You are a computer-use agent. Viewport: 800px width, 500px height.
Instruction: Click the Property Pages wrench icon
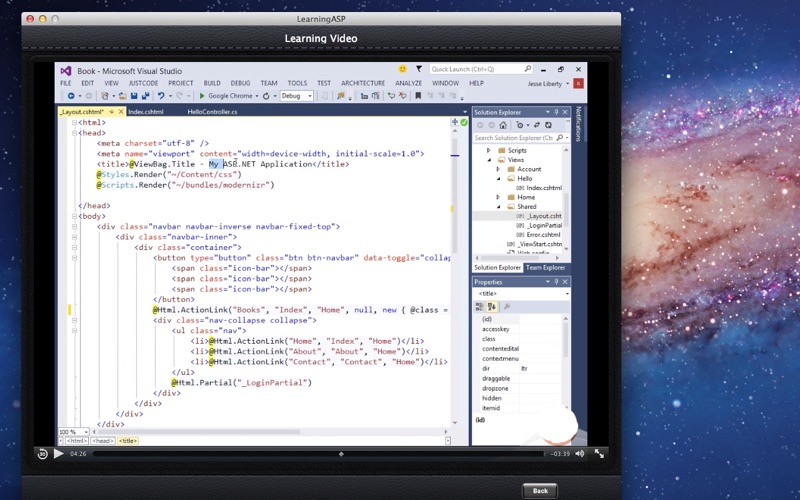[507, 307]
